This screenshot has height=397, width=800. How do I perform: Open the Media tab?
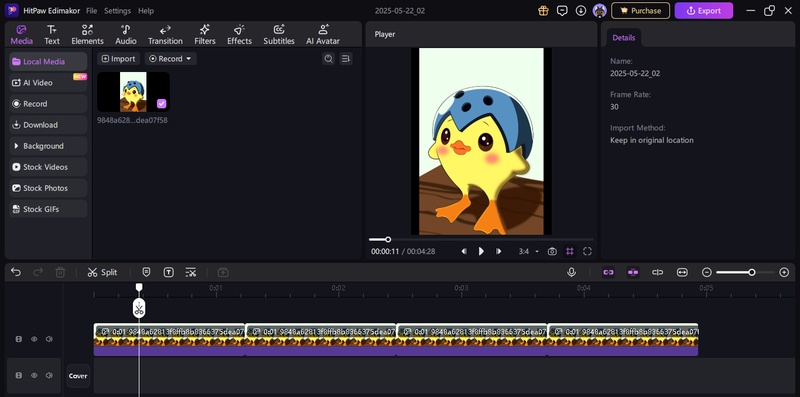pos(21,35)
